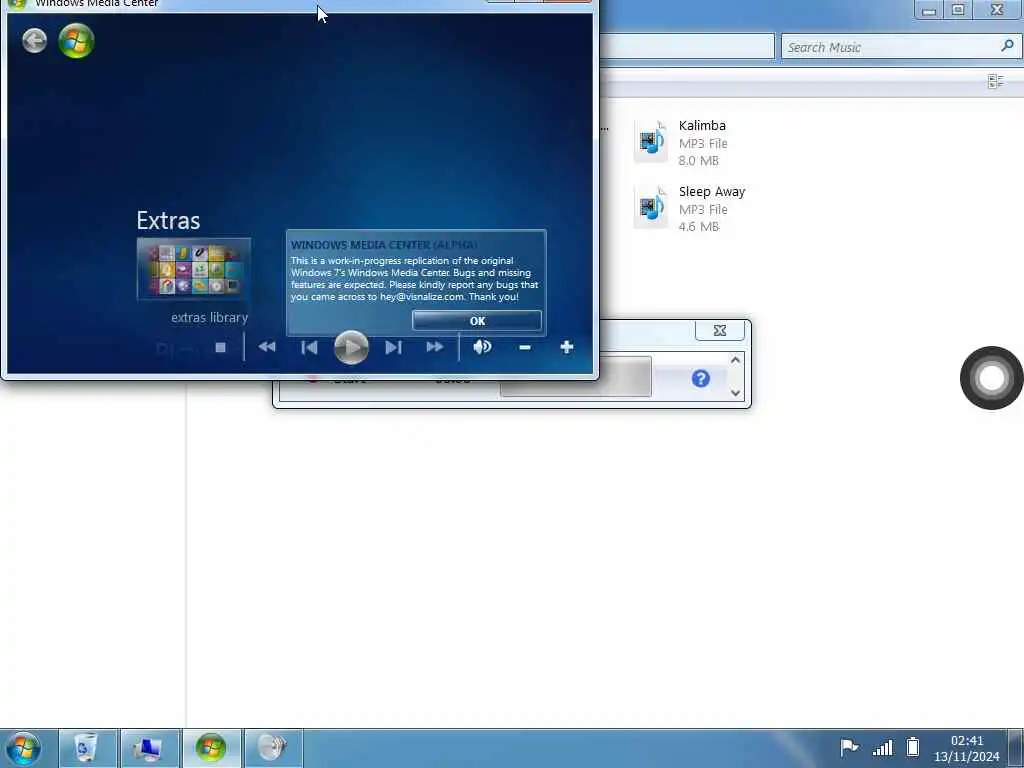Image resolution: width=1024 pixels, height=768 pixels.
Task: Open the Action Center flag icon
Action: click(x=849, y=746)
